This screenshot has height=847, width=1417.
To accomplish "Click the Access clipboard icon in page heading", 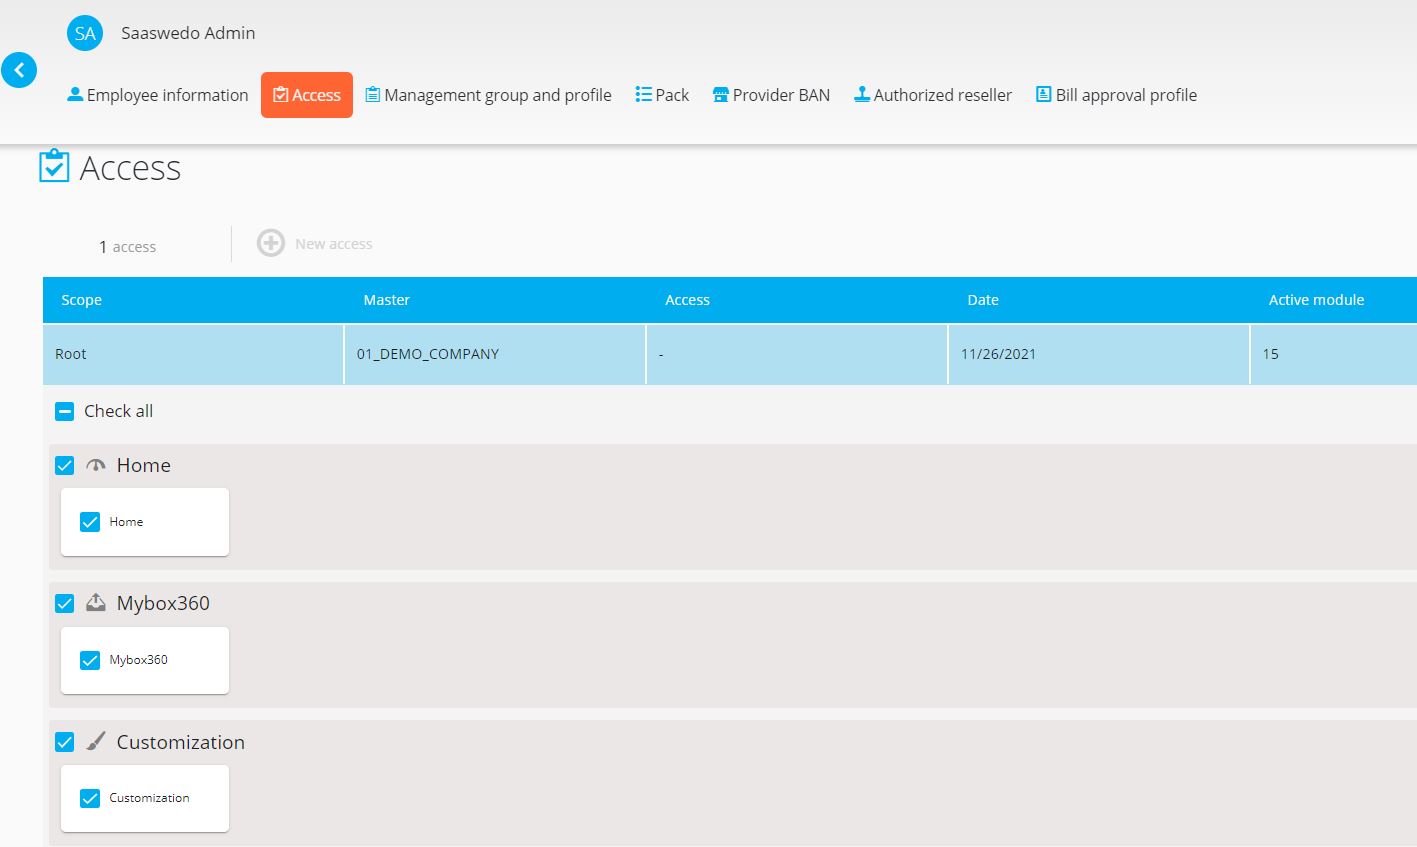I will coord(54,167).
